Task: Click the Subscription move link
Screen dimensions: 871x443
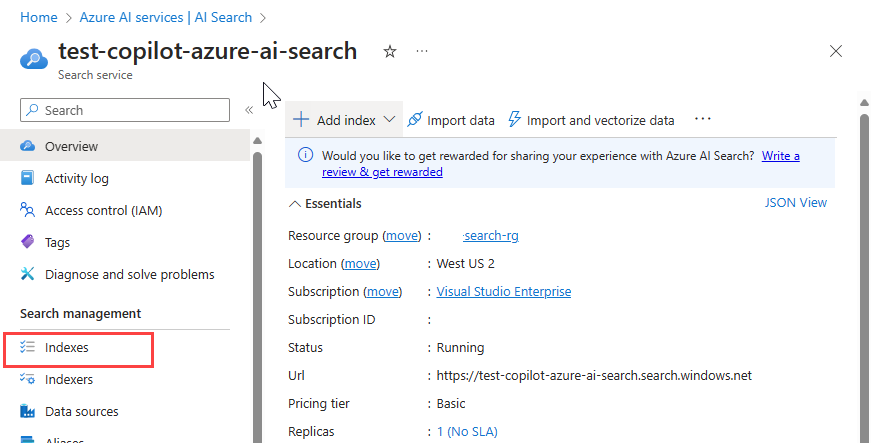Action: 383,291
